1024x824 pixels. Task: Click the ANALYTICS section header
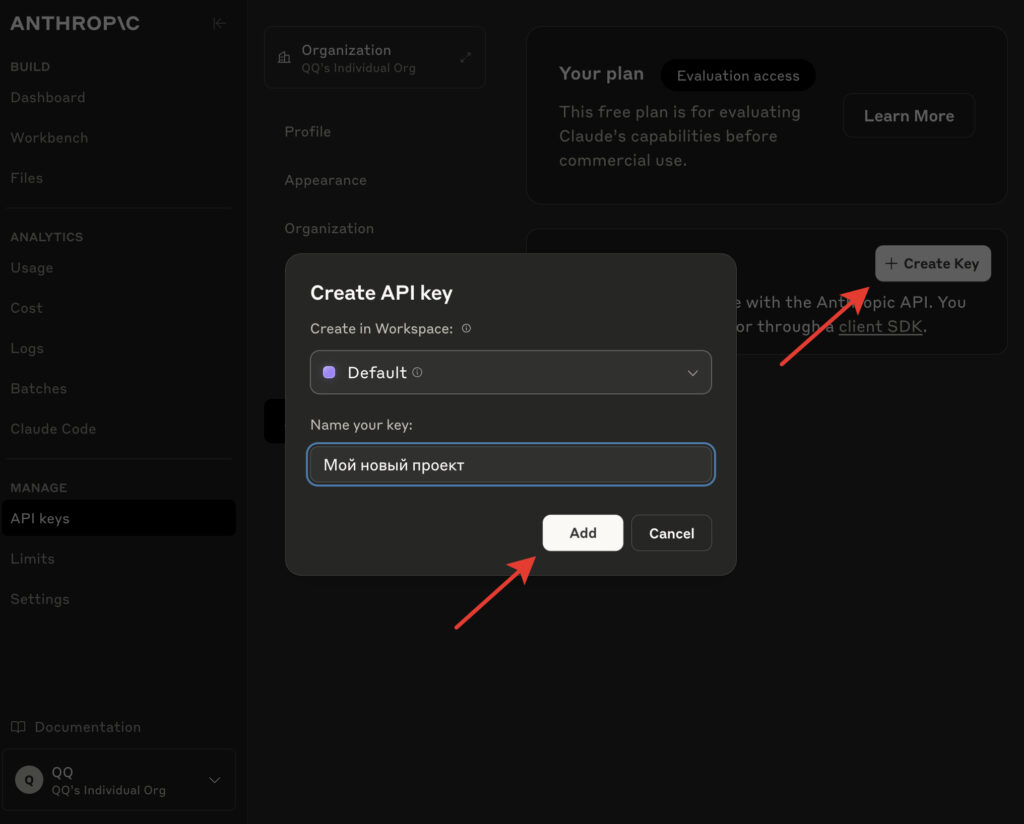coord(46,237)
